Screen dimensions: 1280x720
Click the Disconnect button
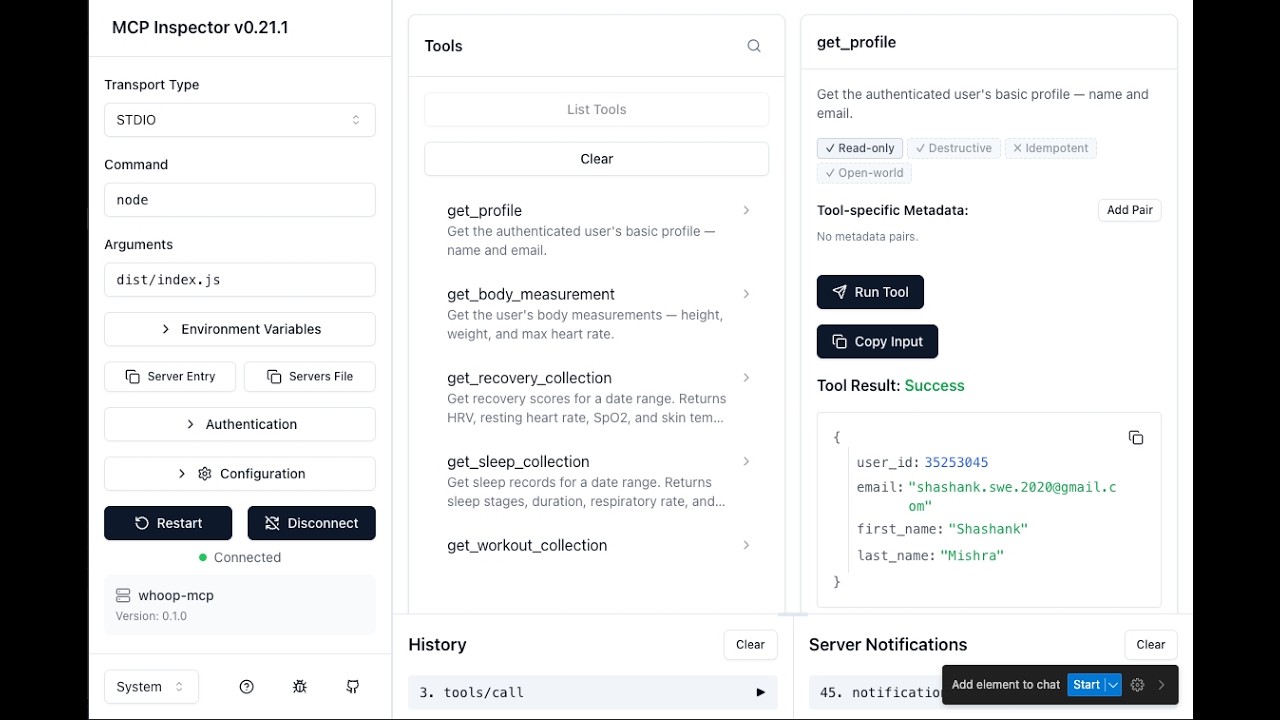(311, 523)
